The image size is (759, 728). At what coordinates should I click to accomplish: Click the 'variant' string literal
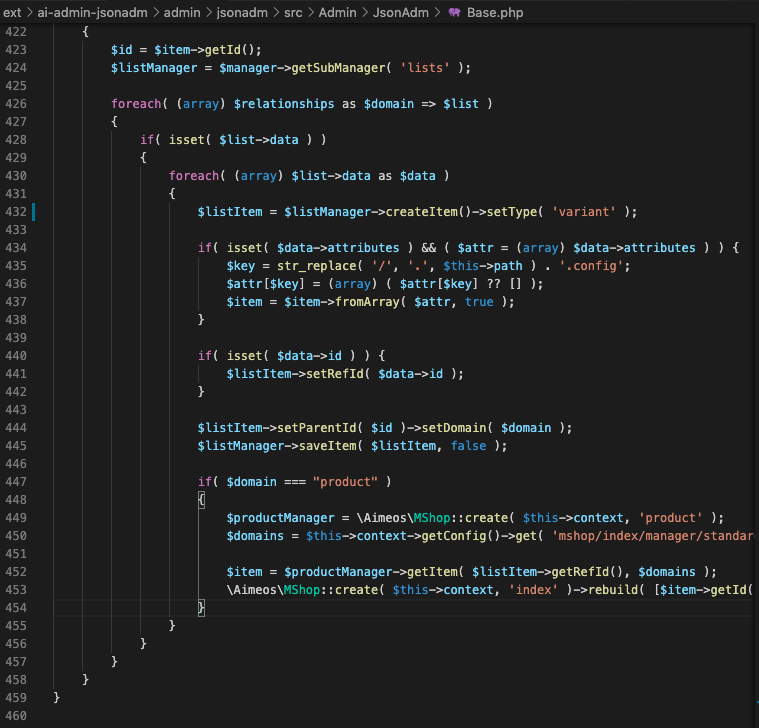584,212
